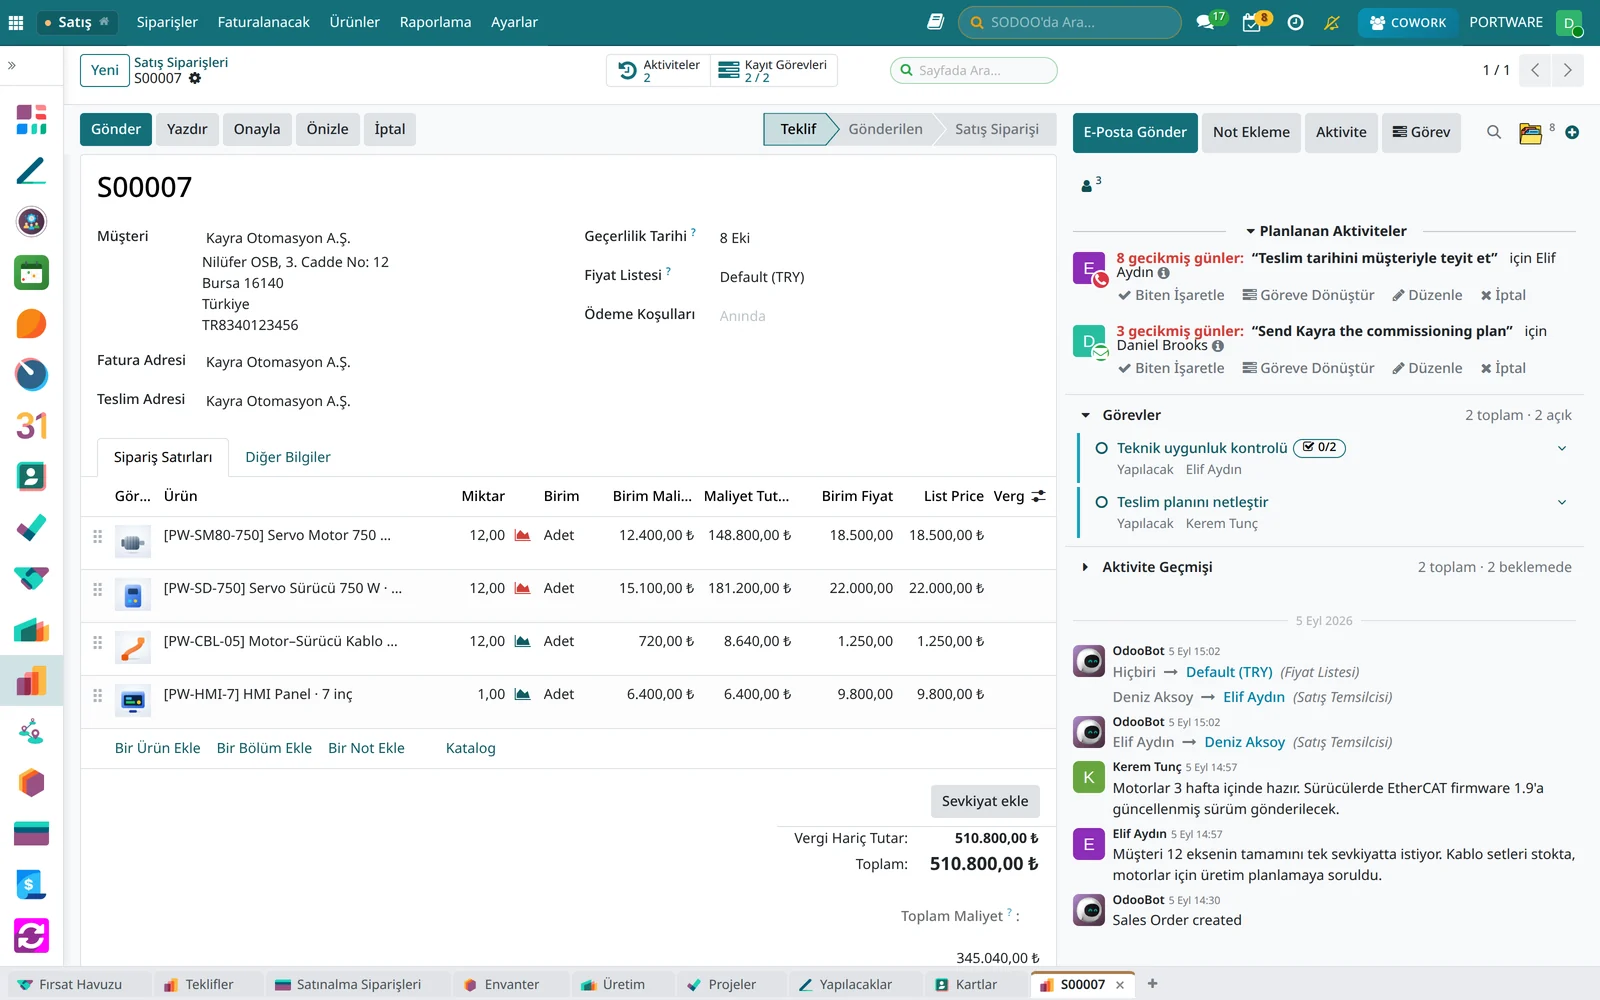
Task: Open the calendar 31 icon in sidebar
Action: [31, 426]
